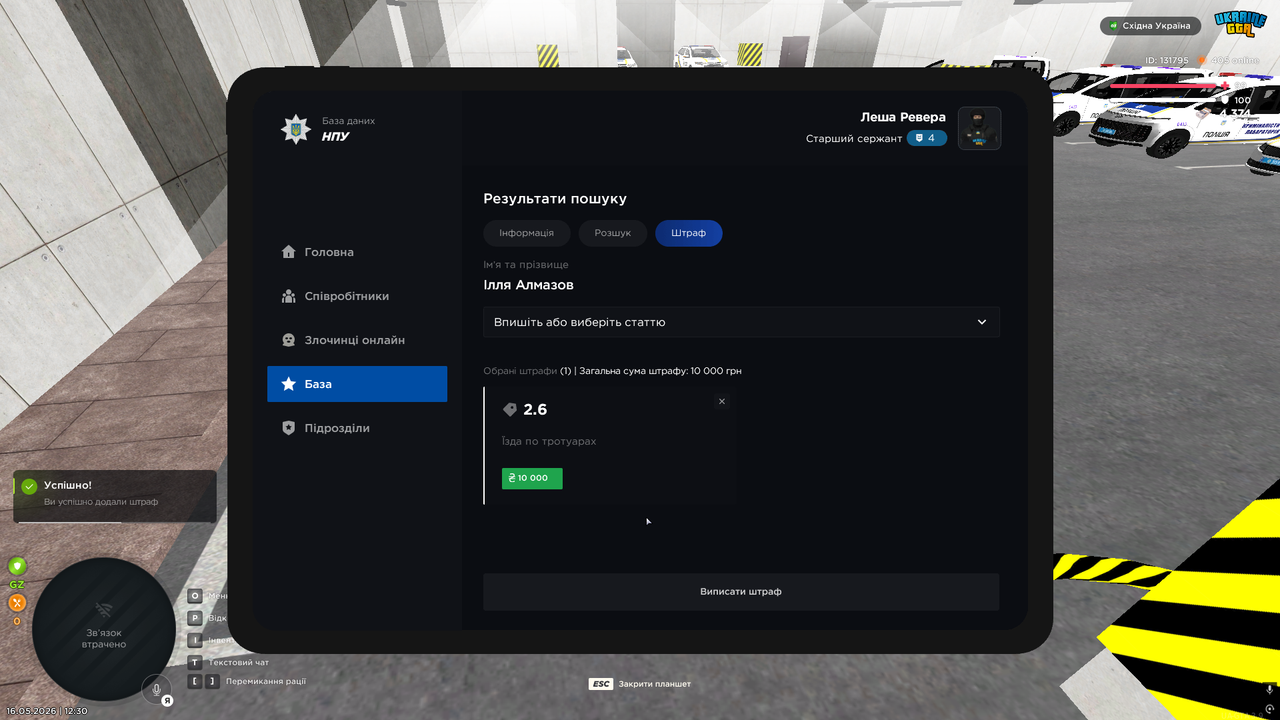This screenshot has height=720, width=1280.
Task: Click the Успішно! notification title
Action: tap(68, 485)
